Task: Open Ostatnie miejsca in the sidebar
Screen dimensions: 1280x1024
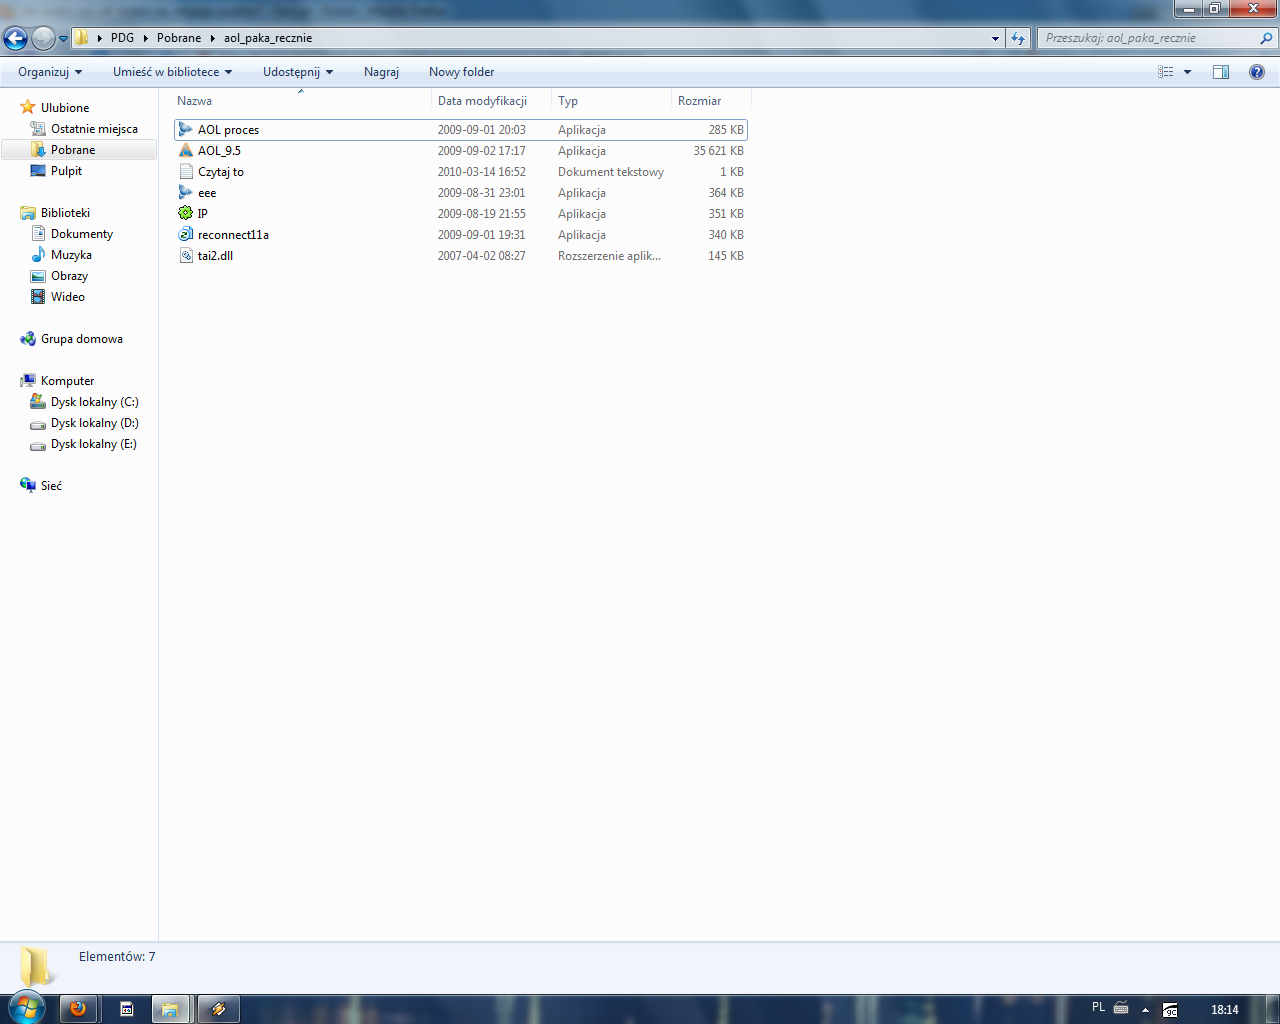Action: coord(94,129)
